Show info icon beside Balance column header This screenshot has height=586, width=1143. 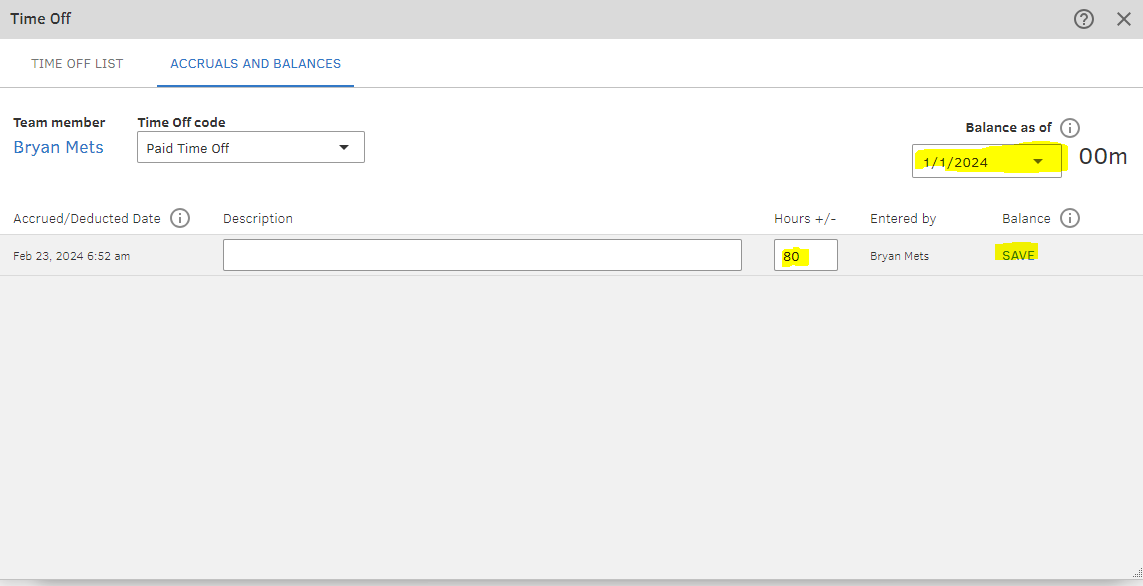(1070, 218)
